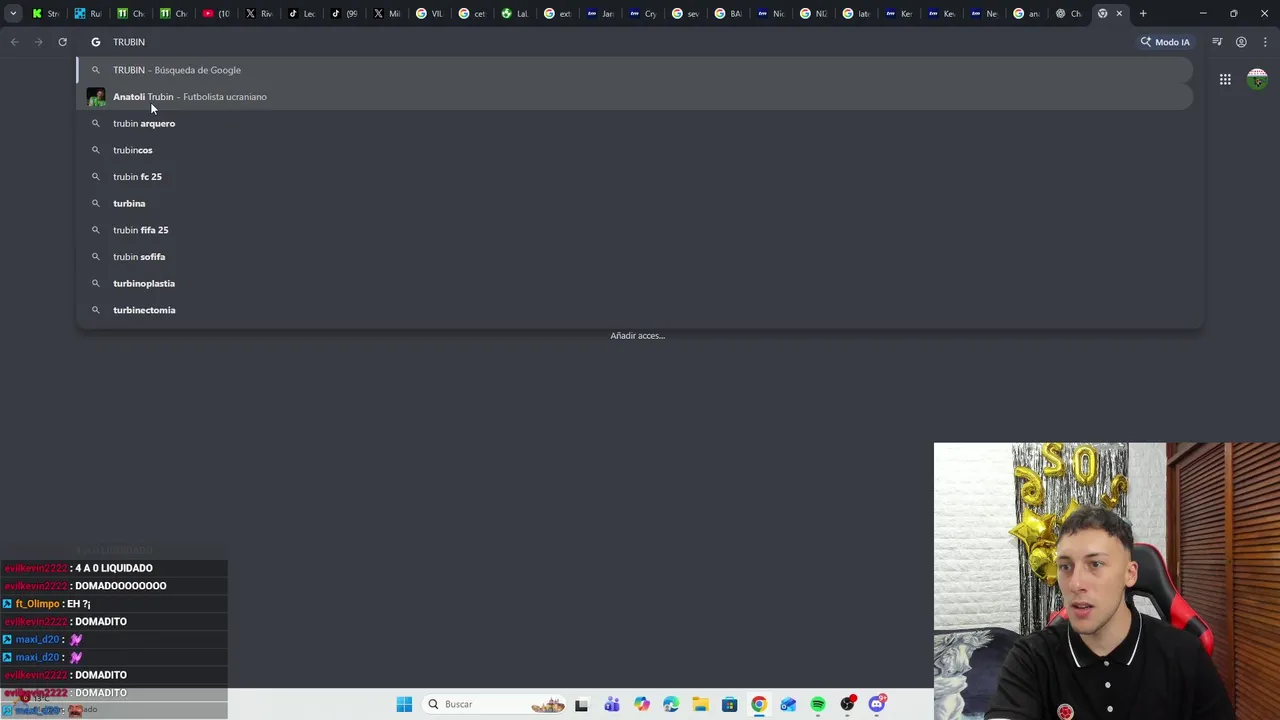Go forward with the forward arrow
The image size is (1280, 720).
38,42
